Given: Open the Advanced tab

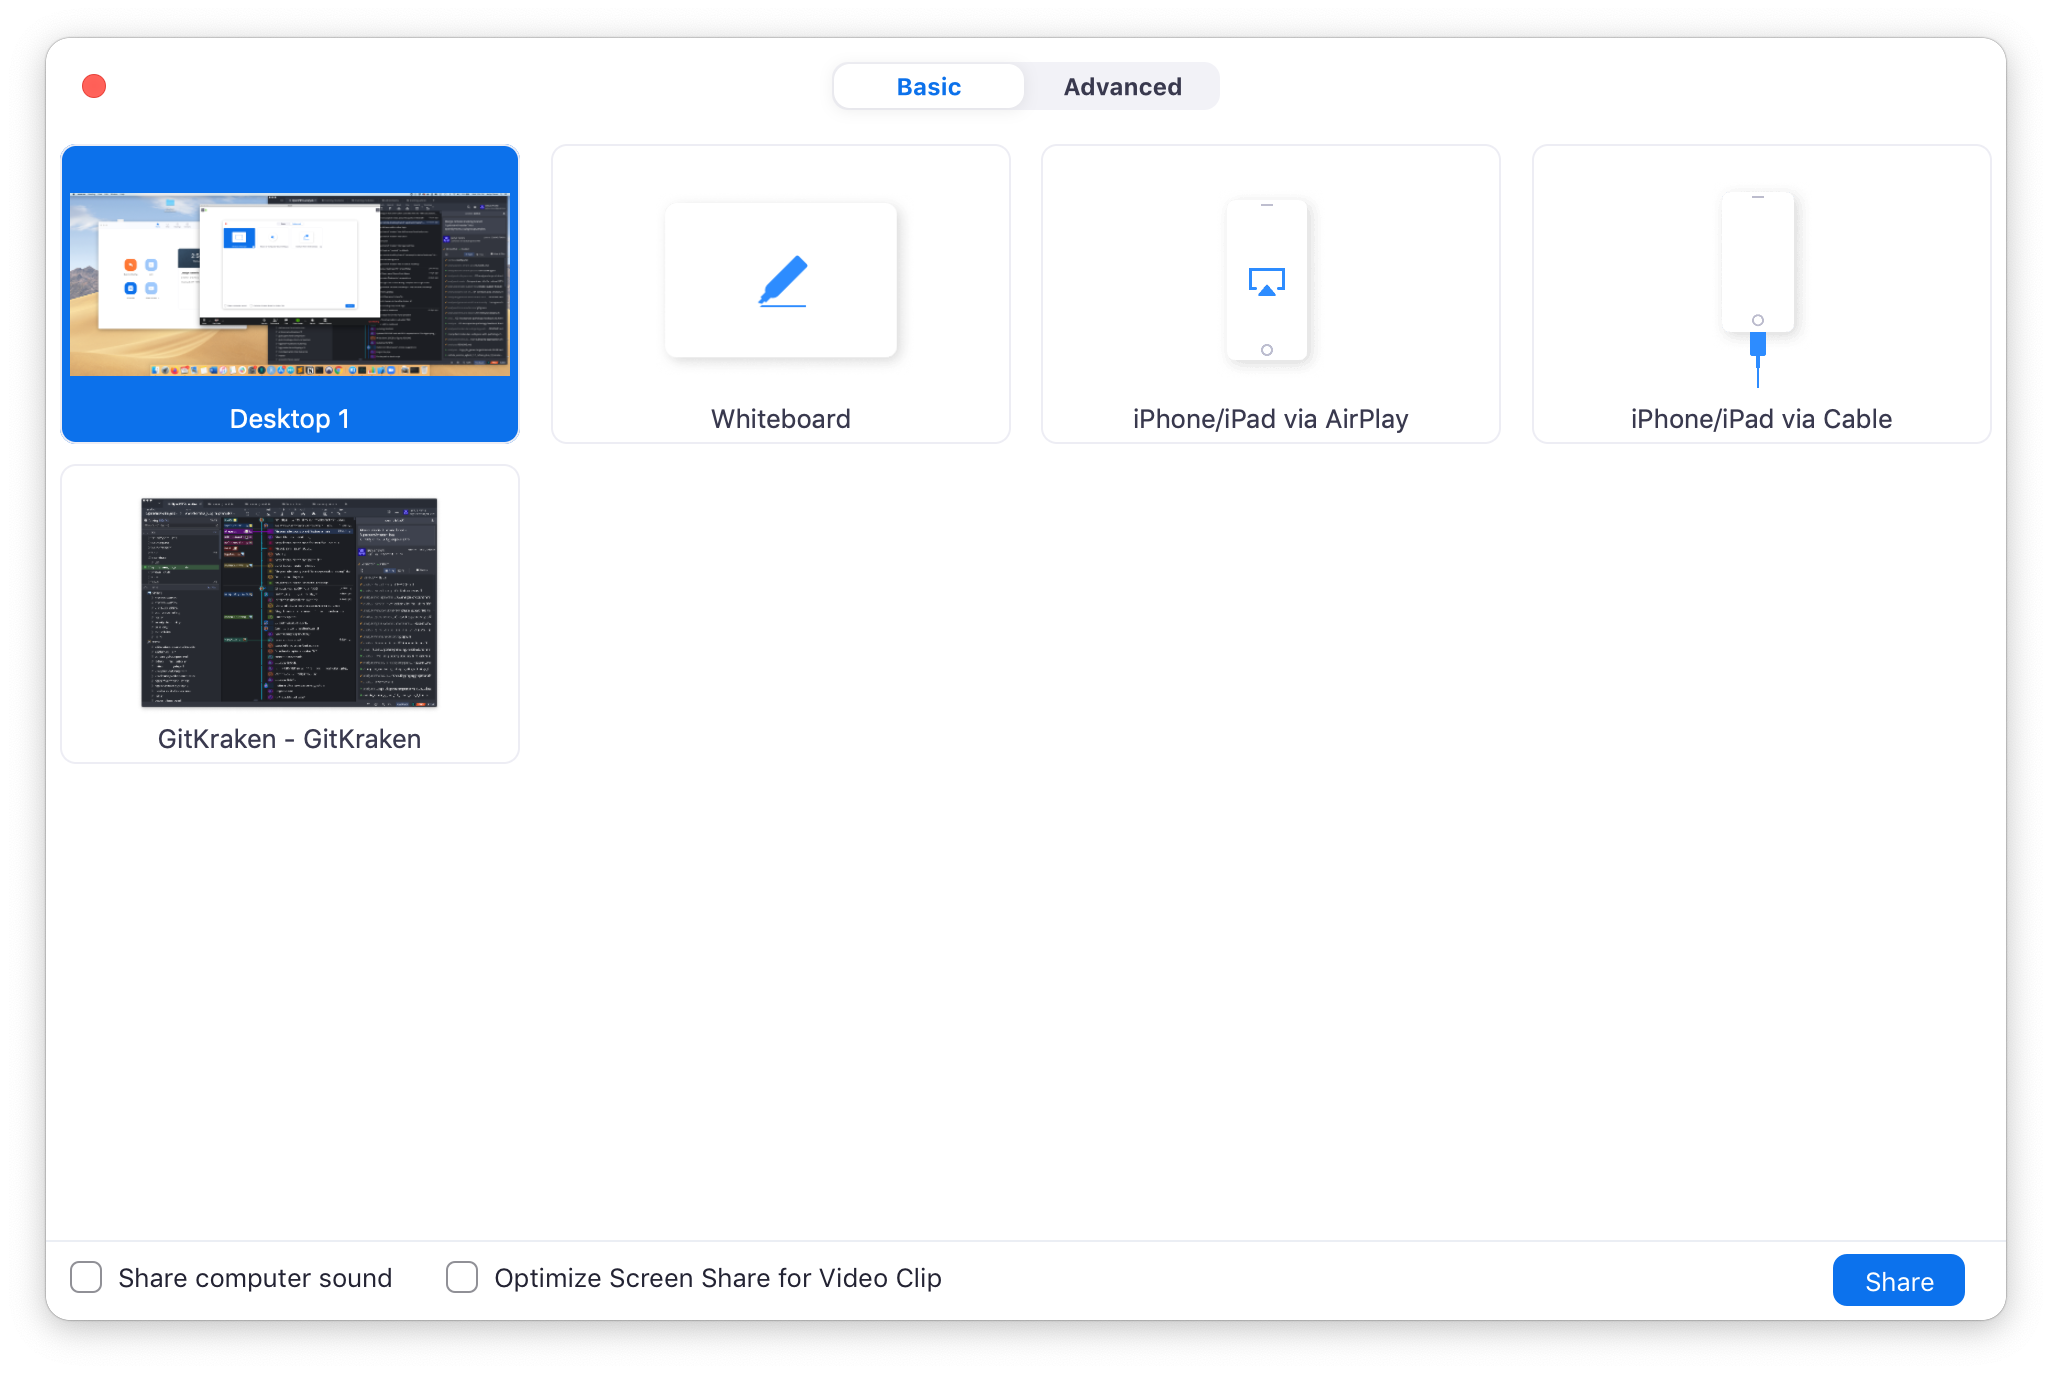Looking at the screenshot, I should (1122, 87).
